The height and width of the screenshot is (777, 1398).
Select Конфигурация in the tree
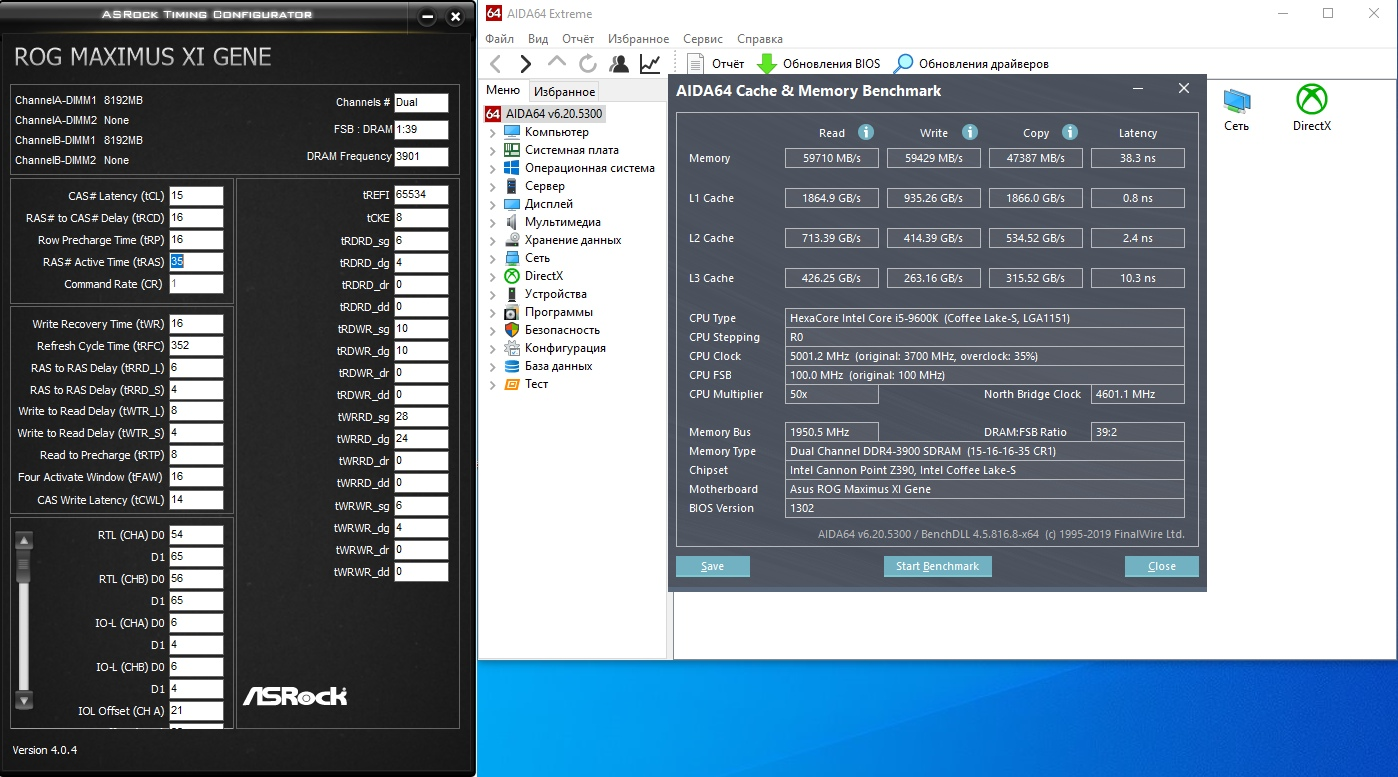565,348
